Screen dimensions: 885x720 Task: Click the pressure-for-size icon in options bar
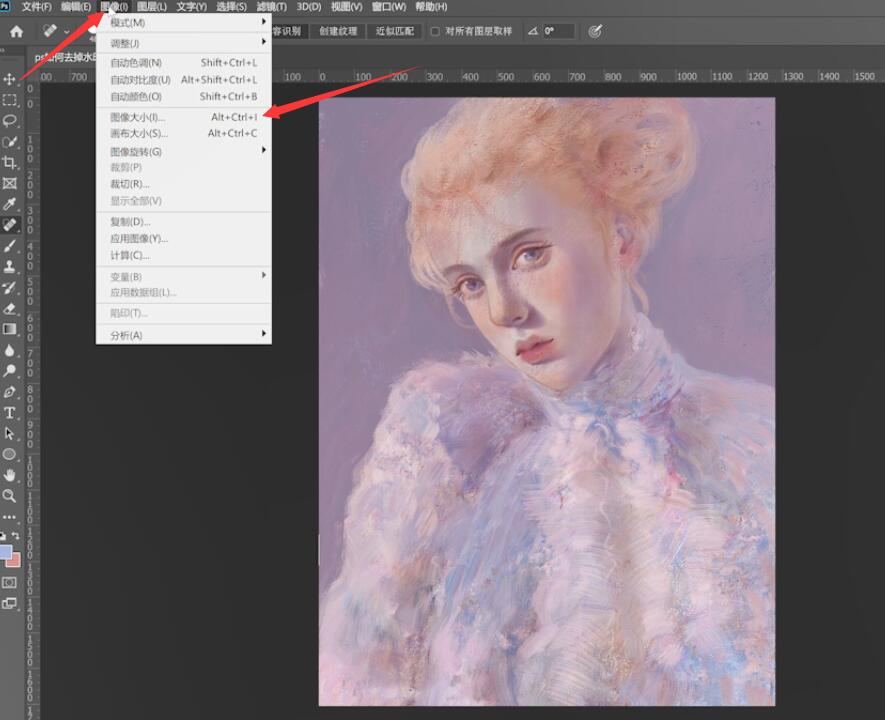(594, 32)
